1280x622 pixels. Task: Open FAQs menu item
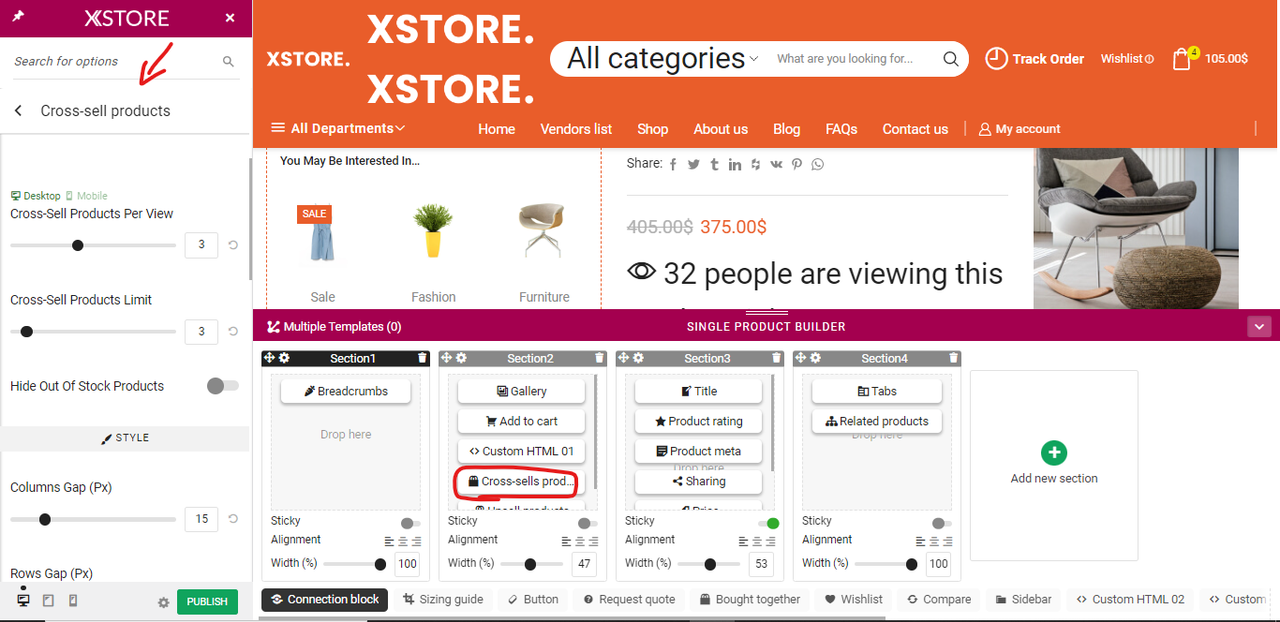[842, 129]
